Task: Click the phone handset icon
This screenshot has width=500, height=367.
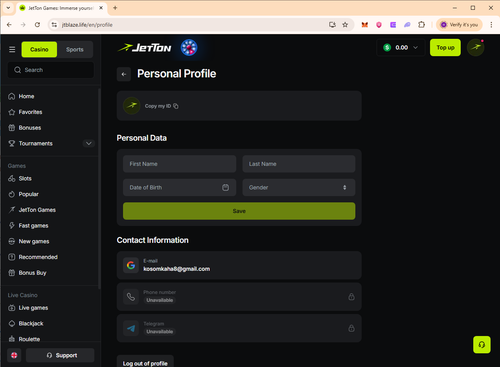Action: pyautogui.click(x=131, y=297)
